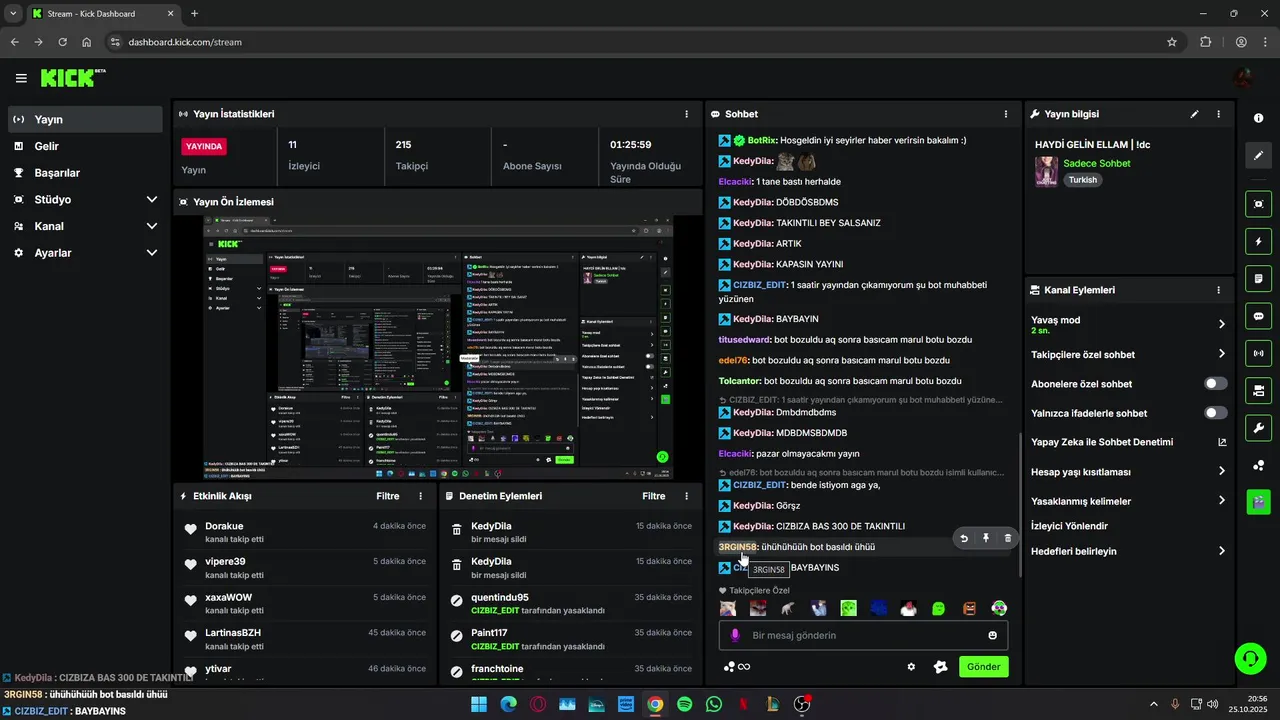Open a new browser tab with the plus button

[x=194, y=14]
